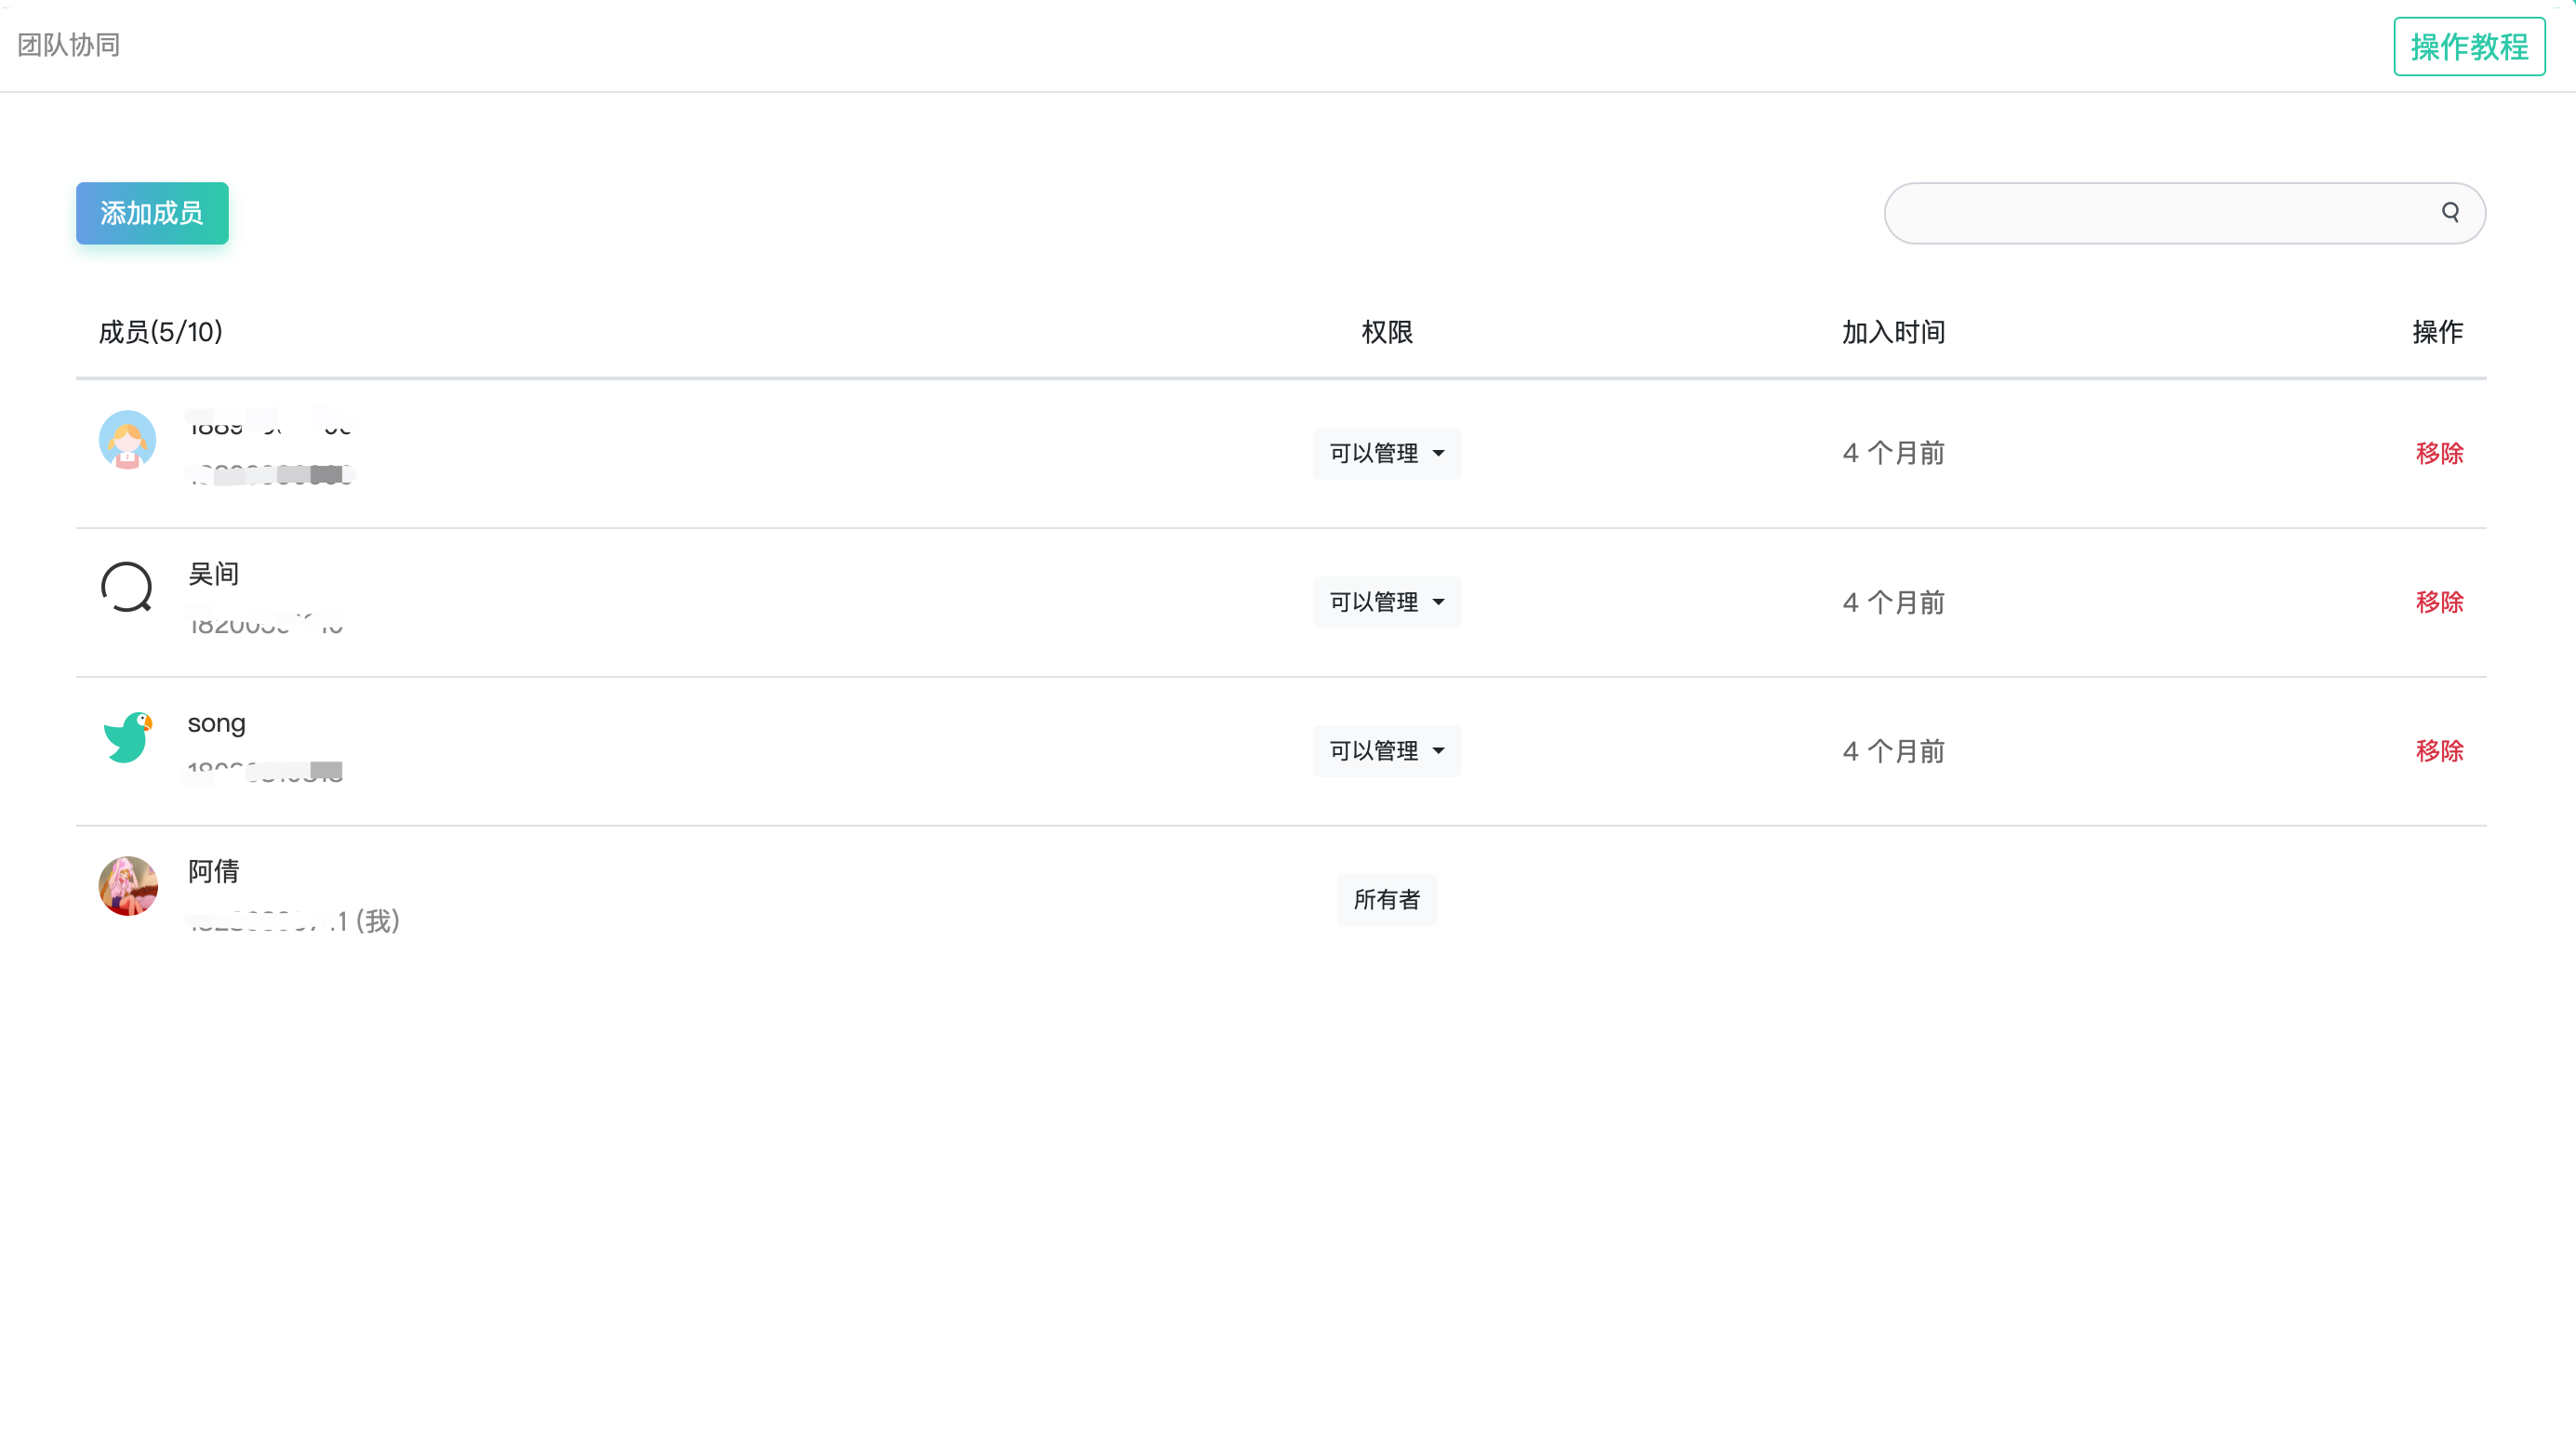Remove the first member via 移除
2576x1443 pixels.
tap(2440, 453)
